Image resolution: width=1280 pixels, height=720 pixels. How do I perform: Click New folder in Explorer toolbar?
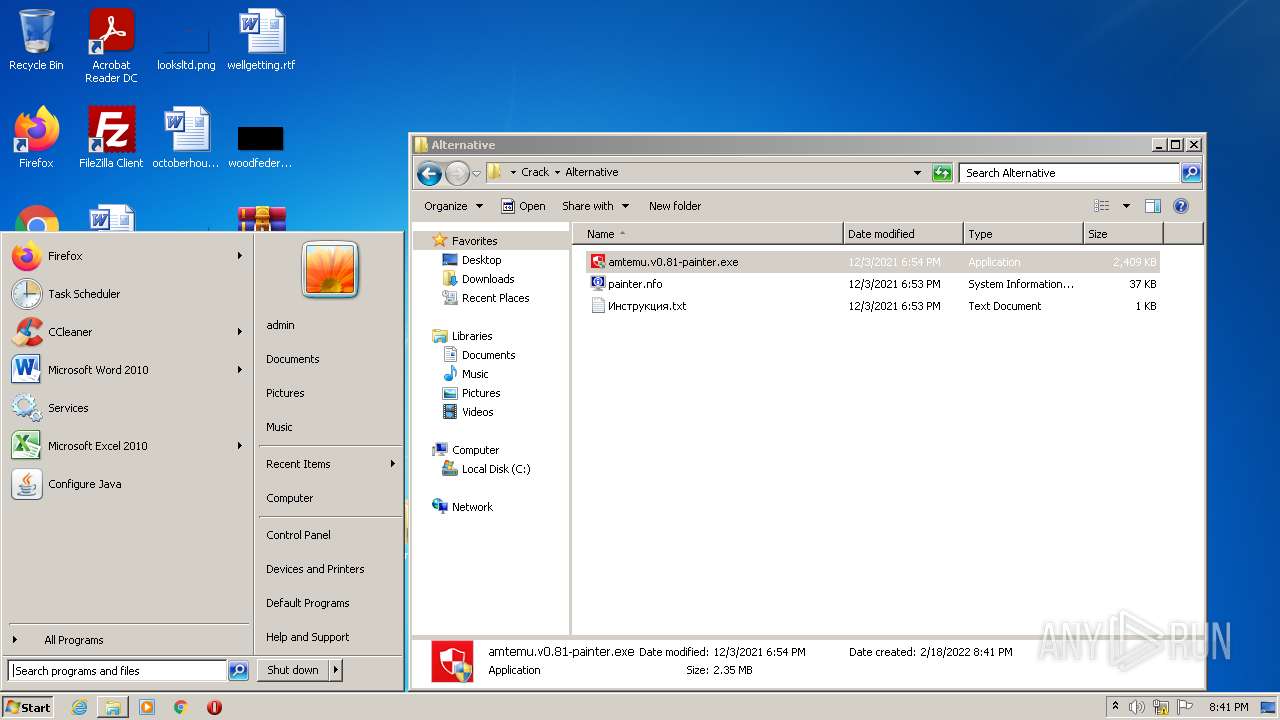(675, 206)
